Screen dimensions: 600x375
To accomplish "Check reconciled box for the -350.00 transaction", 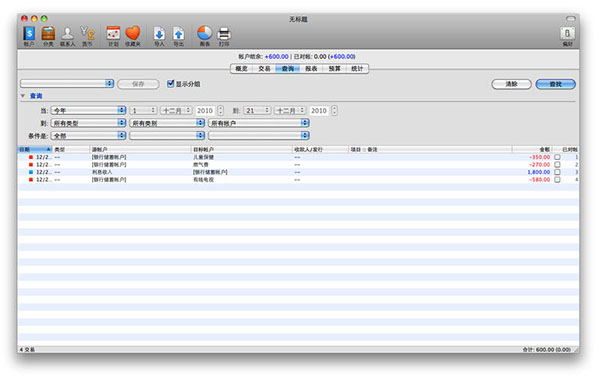I will 557,157.
